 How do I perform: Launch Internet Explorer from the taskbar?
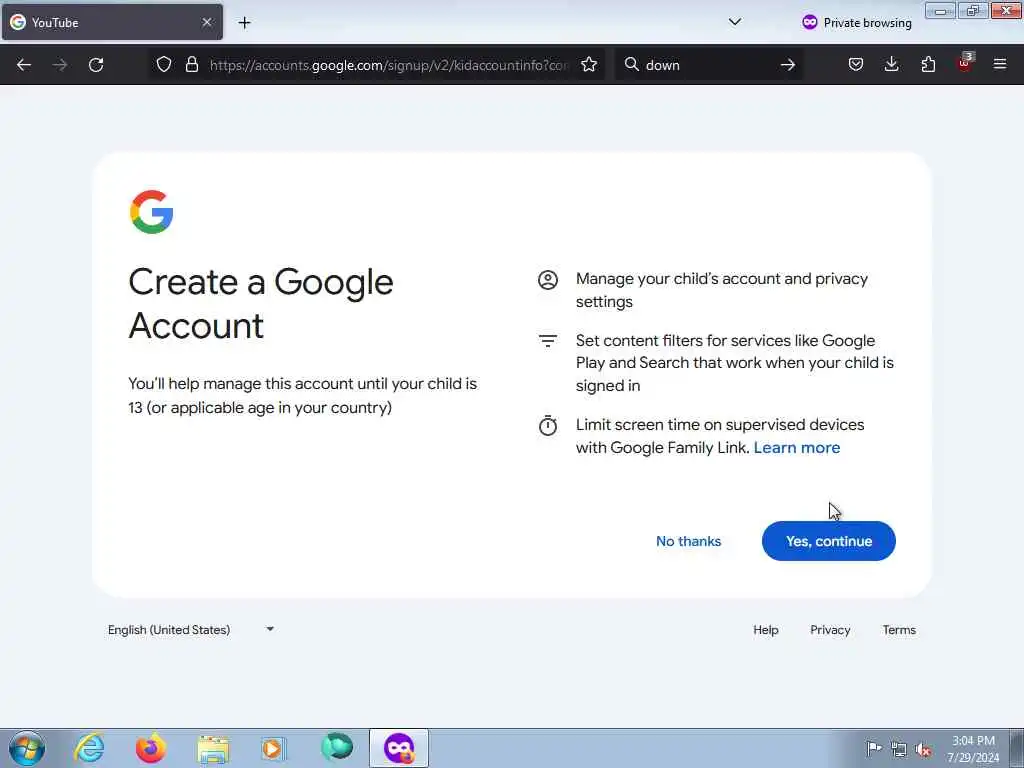[89, 748]
